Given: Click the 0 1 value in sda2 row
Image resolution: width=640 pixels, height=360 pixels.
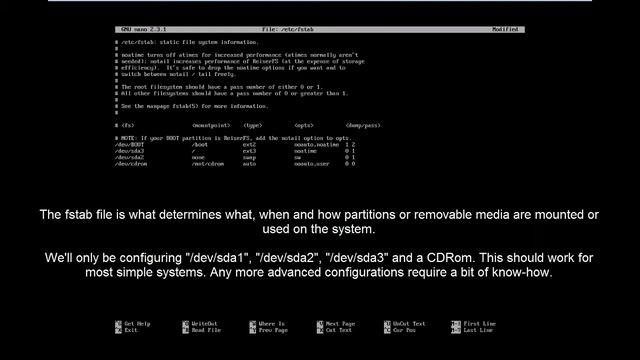Looking at the screenshot, I should click(350, 158).
